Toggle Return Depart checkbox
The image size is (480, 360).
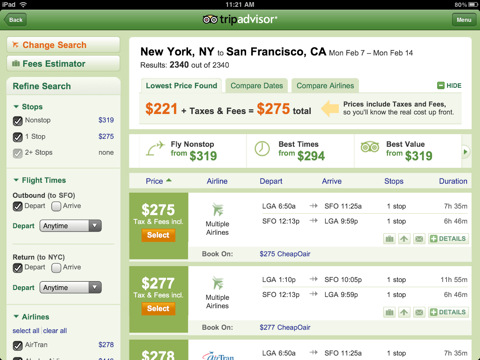pyautogui.click(x=18, y=268)
